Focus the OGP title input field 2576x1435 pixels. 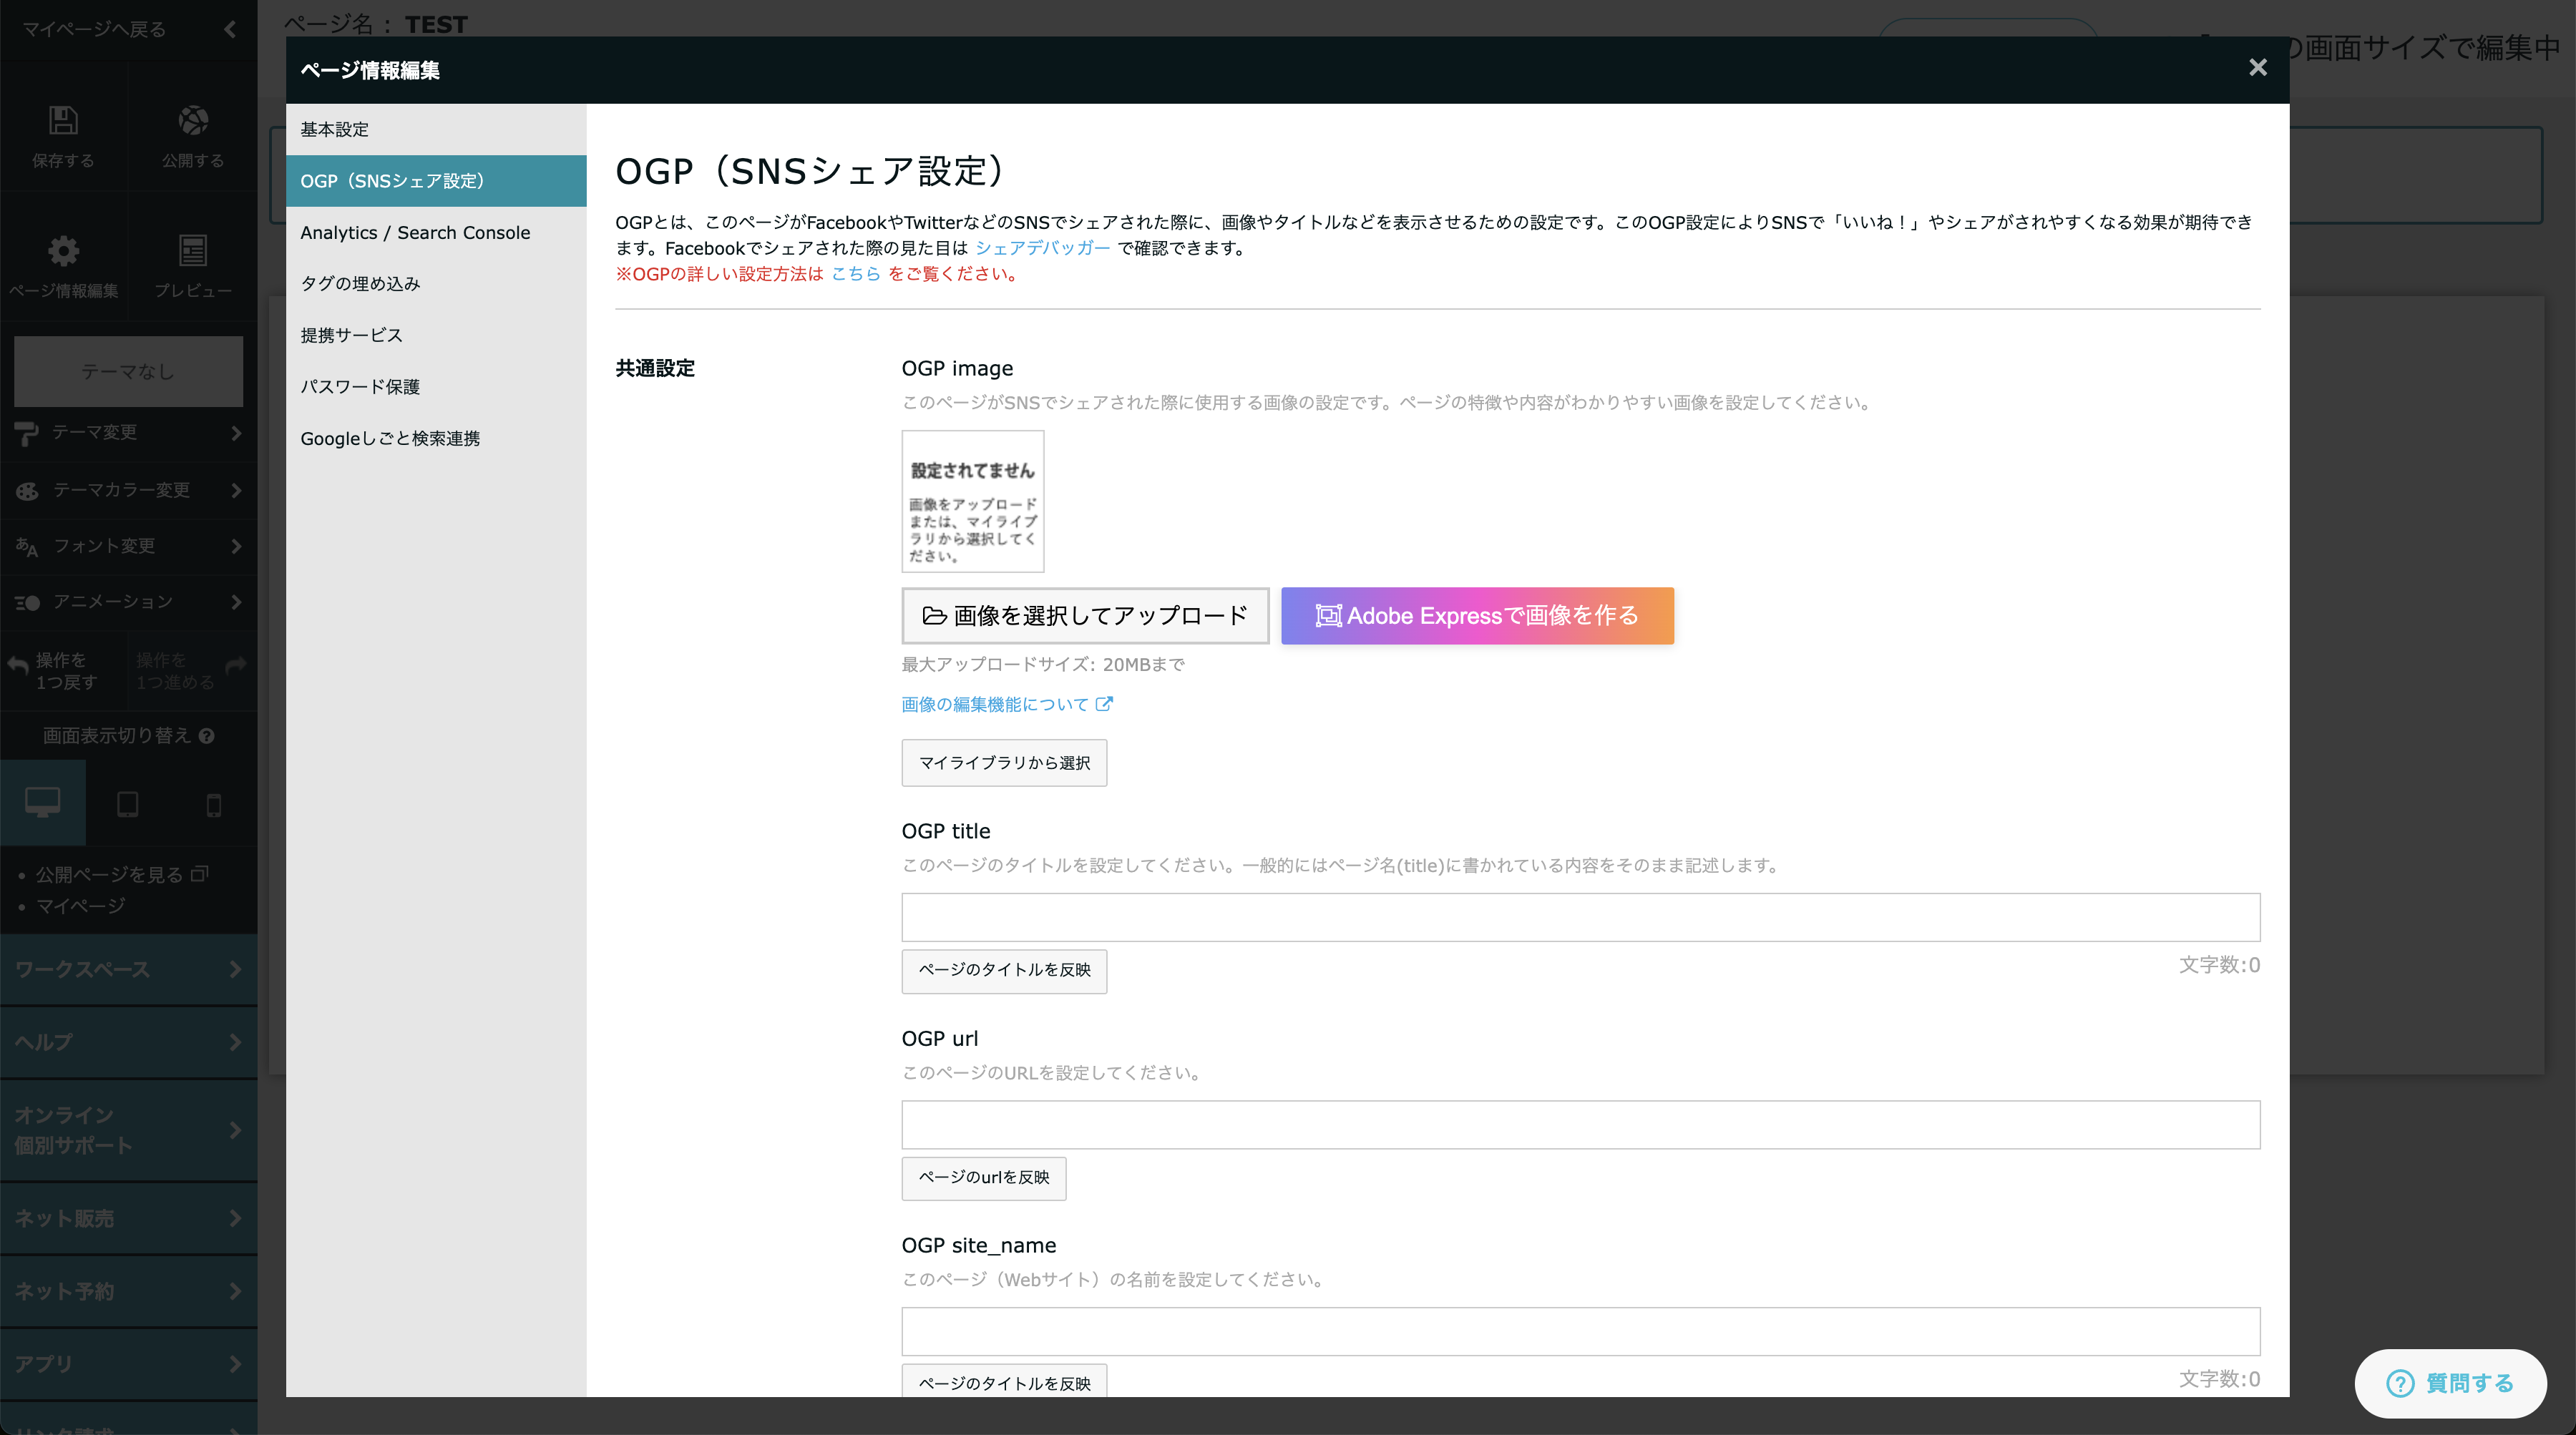1580,917
